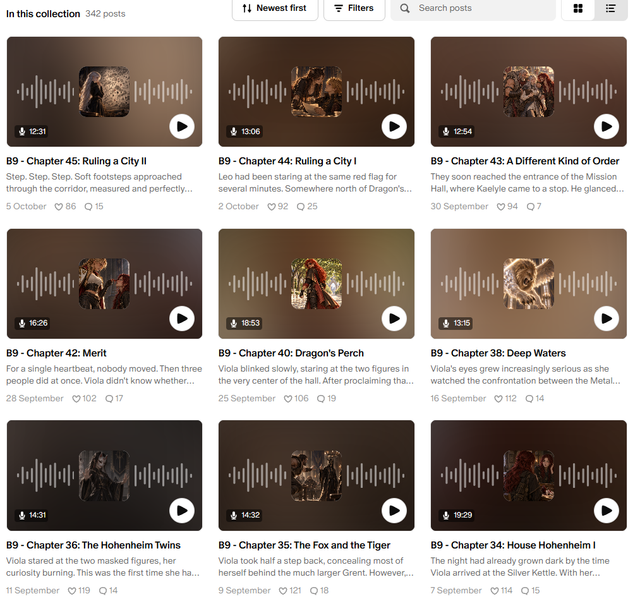Play Chapter 42: Merit audio
Screen dimensions: 640x608
click(182, 318)
